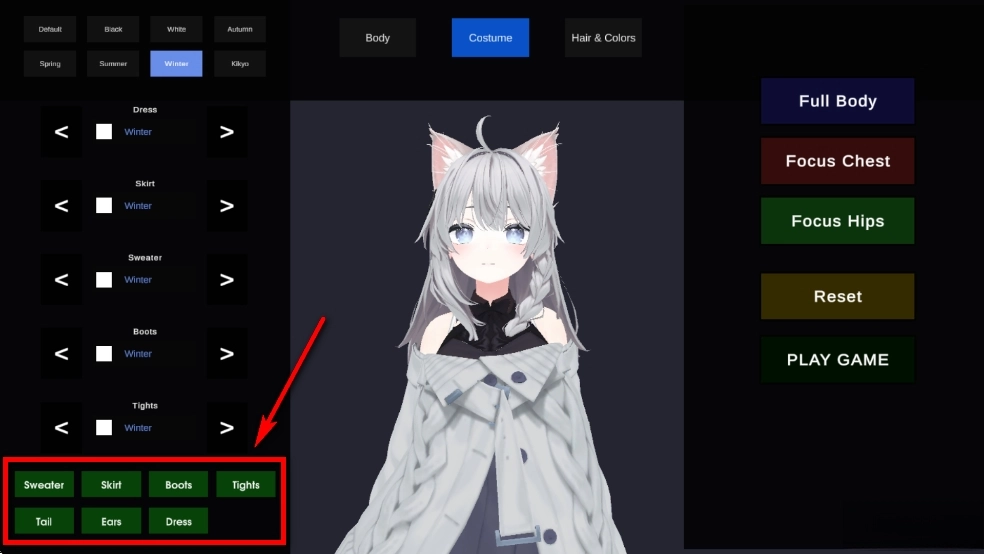Screen dimensions: 984x554
Task: Click the next arrow for Dress
Action: (227, 132)
